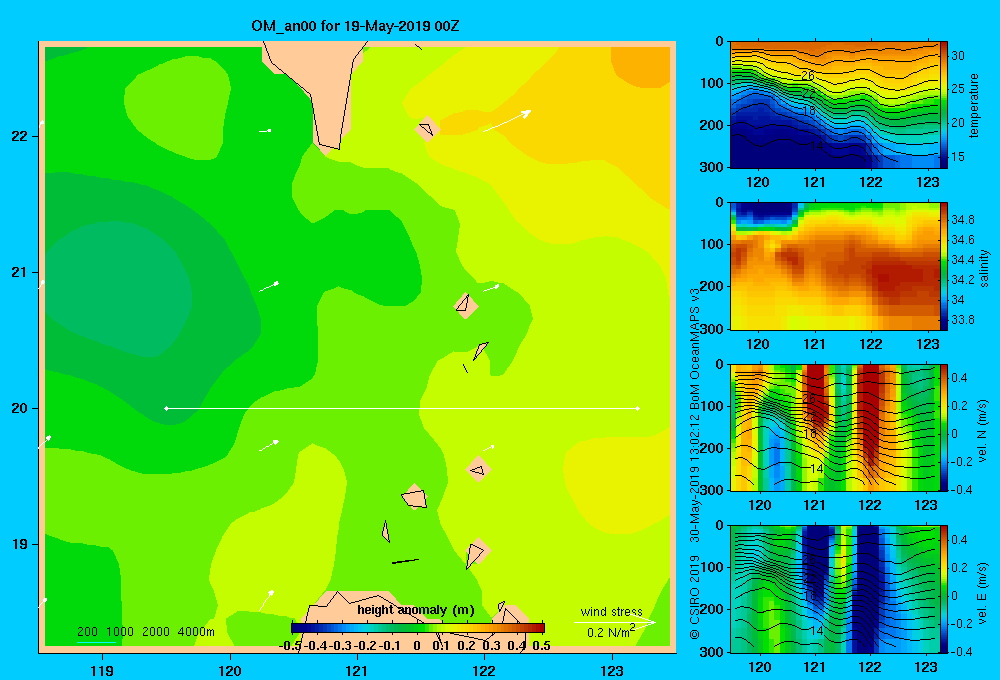Click the temperature colorbar scale

(944, 105)
